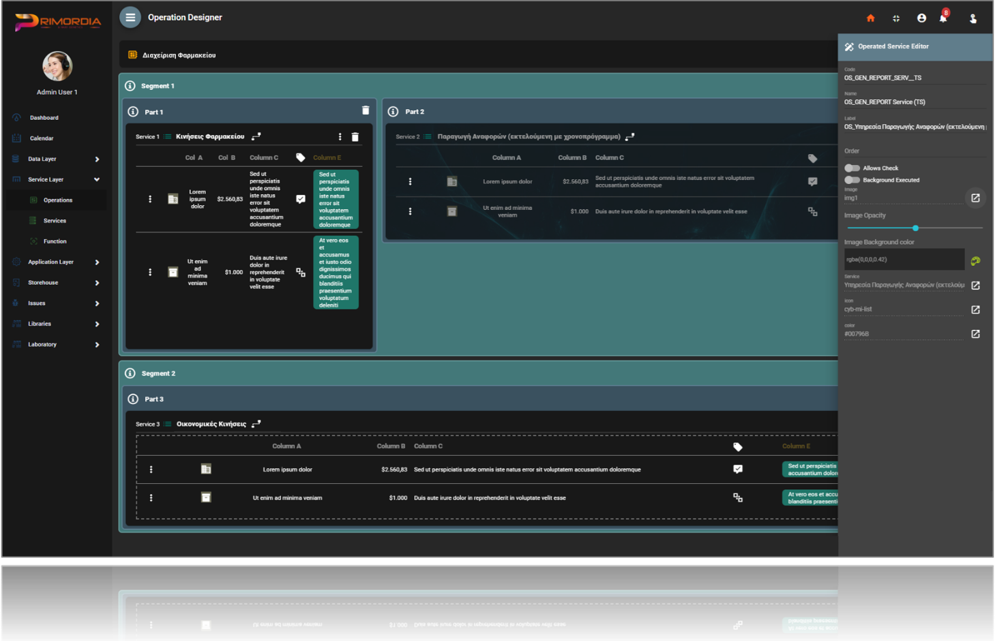Click Segment 1 info icon
The width and height of the screenshot is (995, 641).
pyautogui.click(x=130, y=86)
